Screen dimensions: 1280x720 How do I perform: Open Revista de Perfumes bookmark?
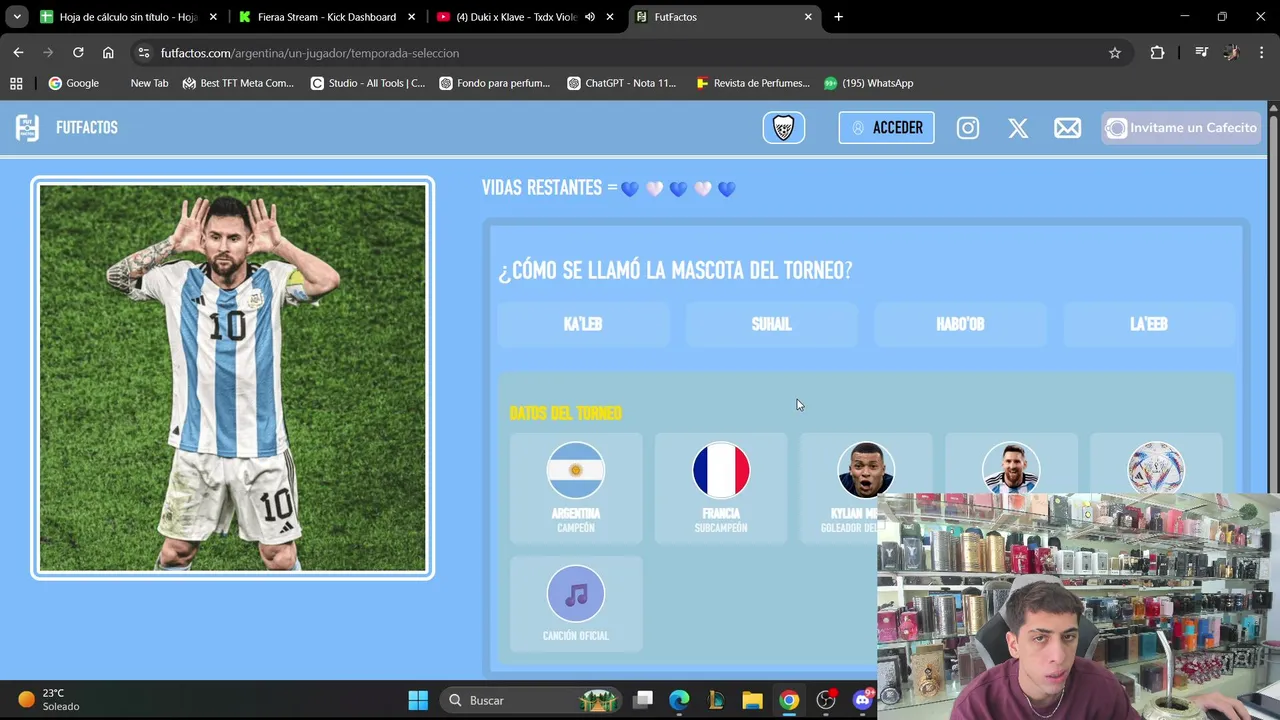tap(753, 83)
